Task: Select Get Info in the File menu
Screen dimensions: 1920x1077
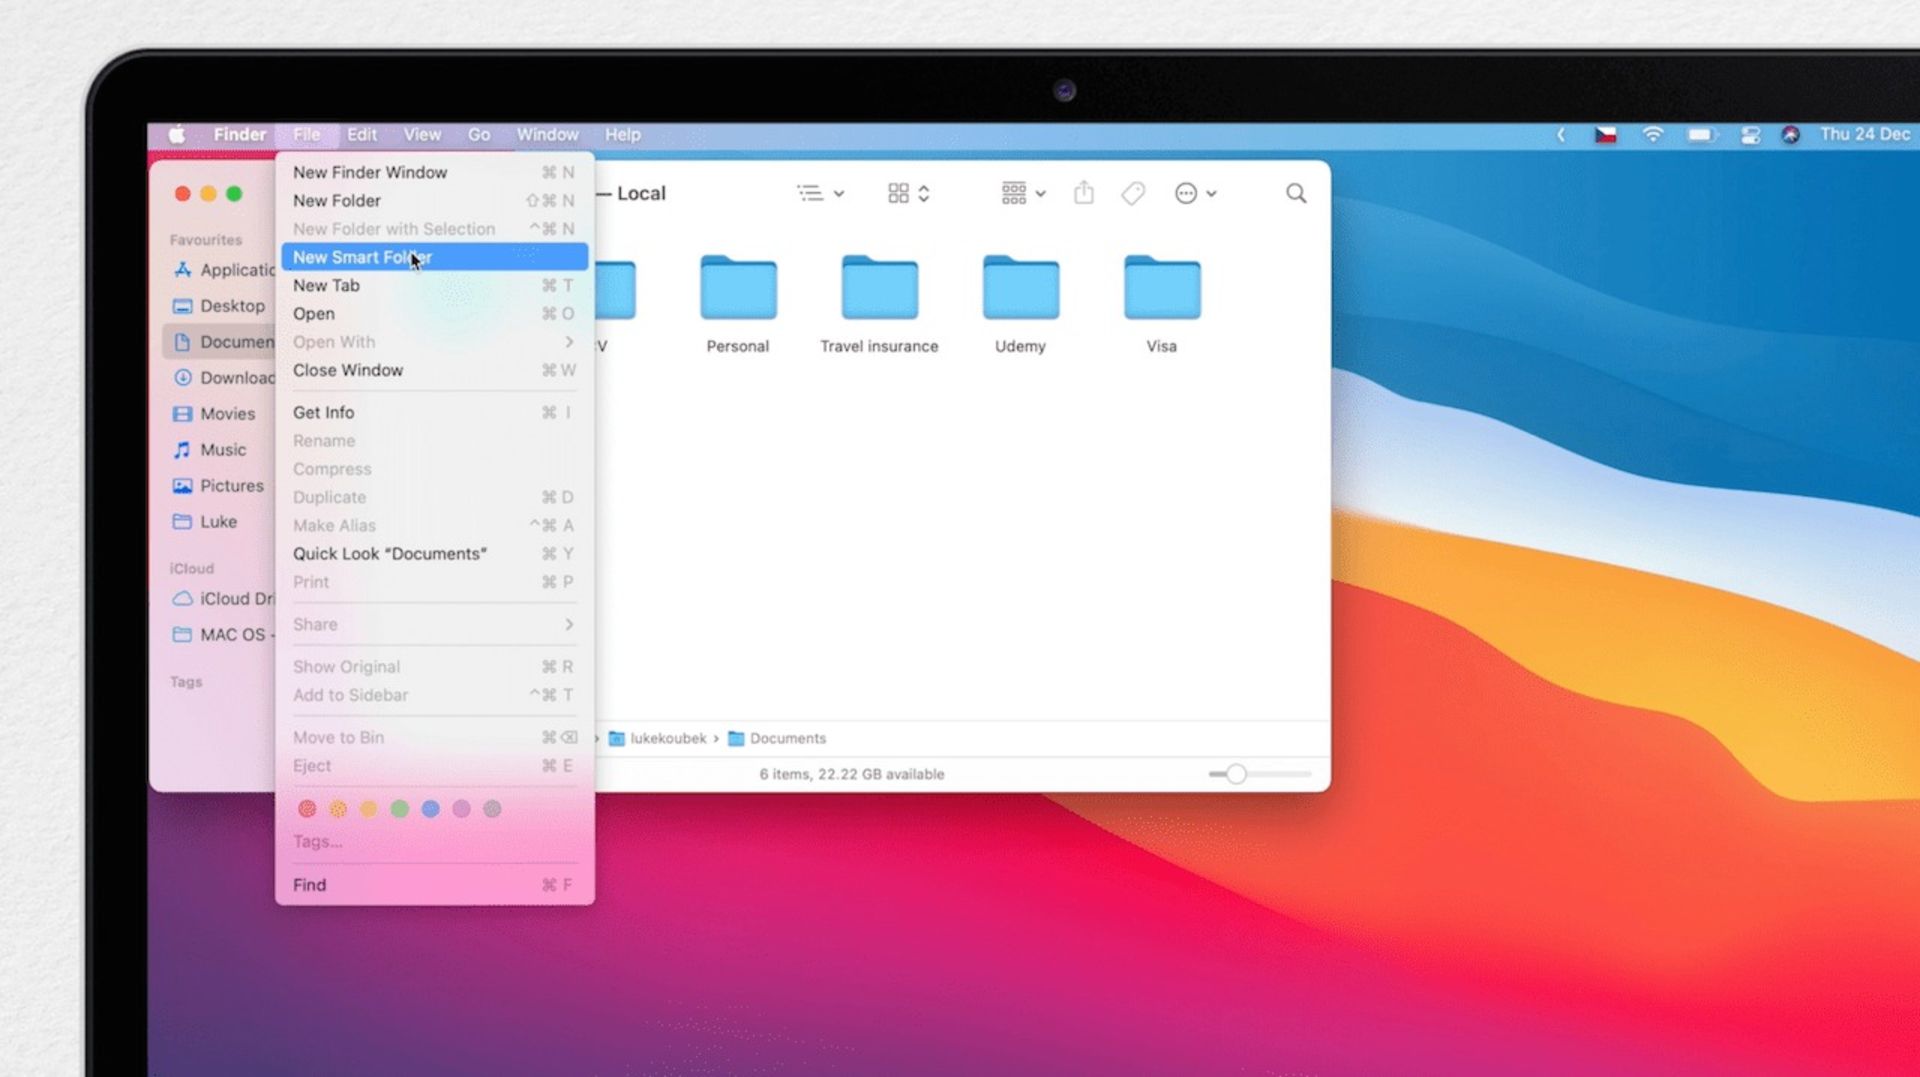Action: (x=323, y=412)
